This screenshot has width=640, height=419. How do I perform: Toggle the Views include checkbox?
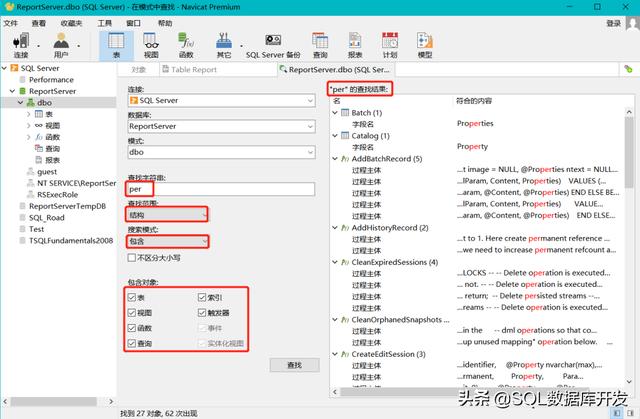pos(131,313)
